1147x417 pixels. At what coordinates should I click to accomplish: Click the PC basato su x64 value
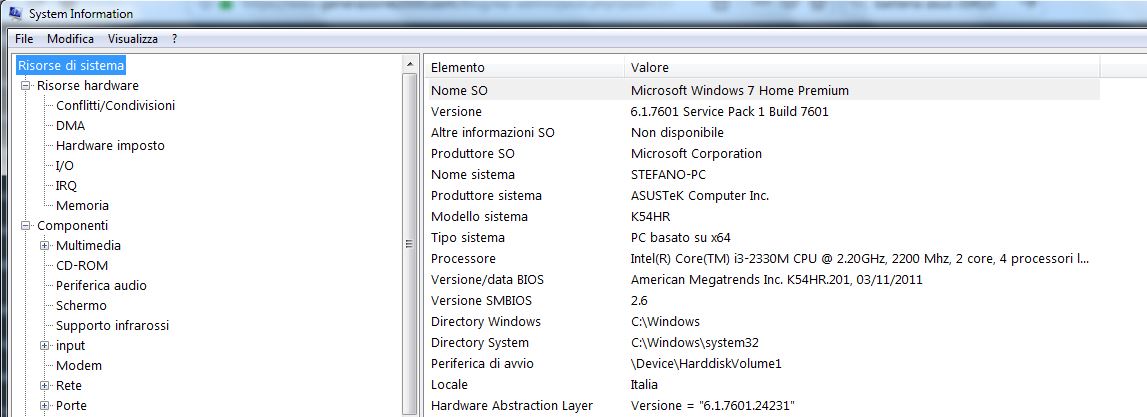coord(680,238)
